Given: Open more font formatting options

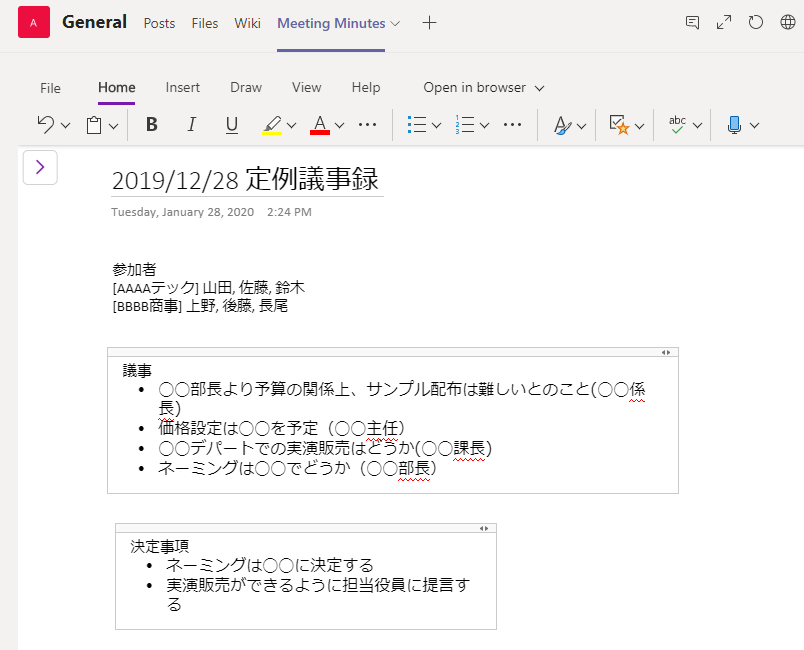Looking at the screenshot, I should pyautogui.click(x=368, y=125).
